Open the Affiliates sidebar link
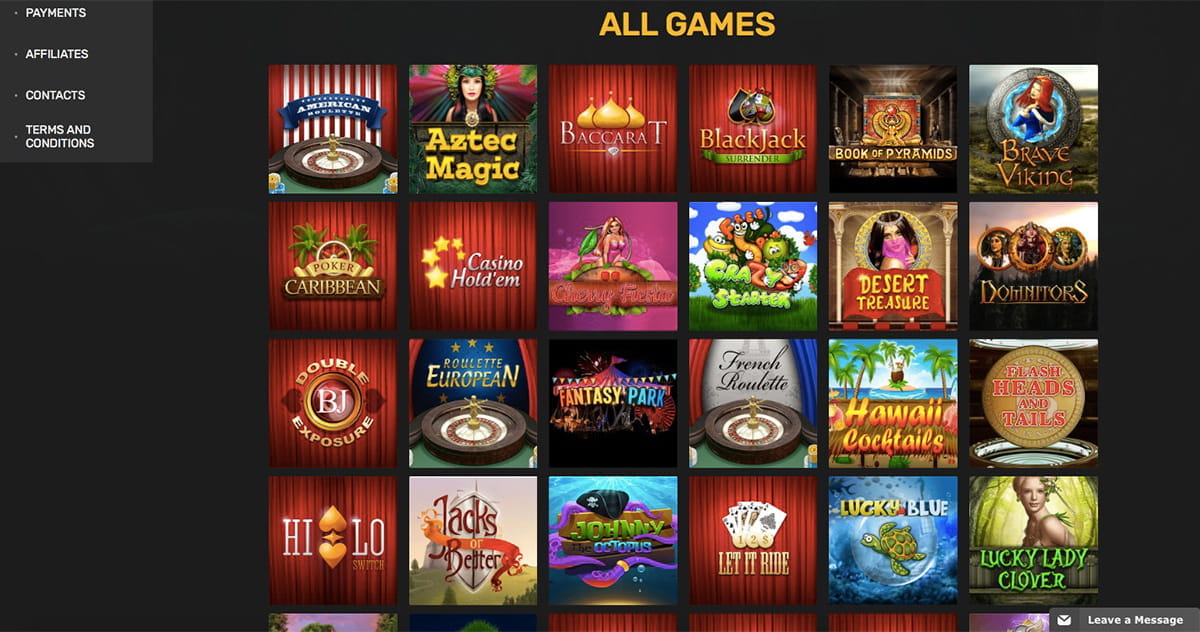 (57, 54)
